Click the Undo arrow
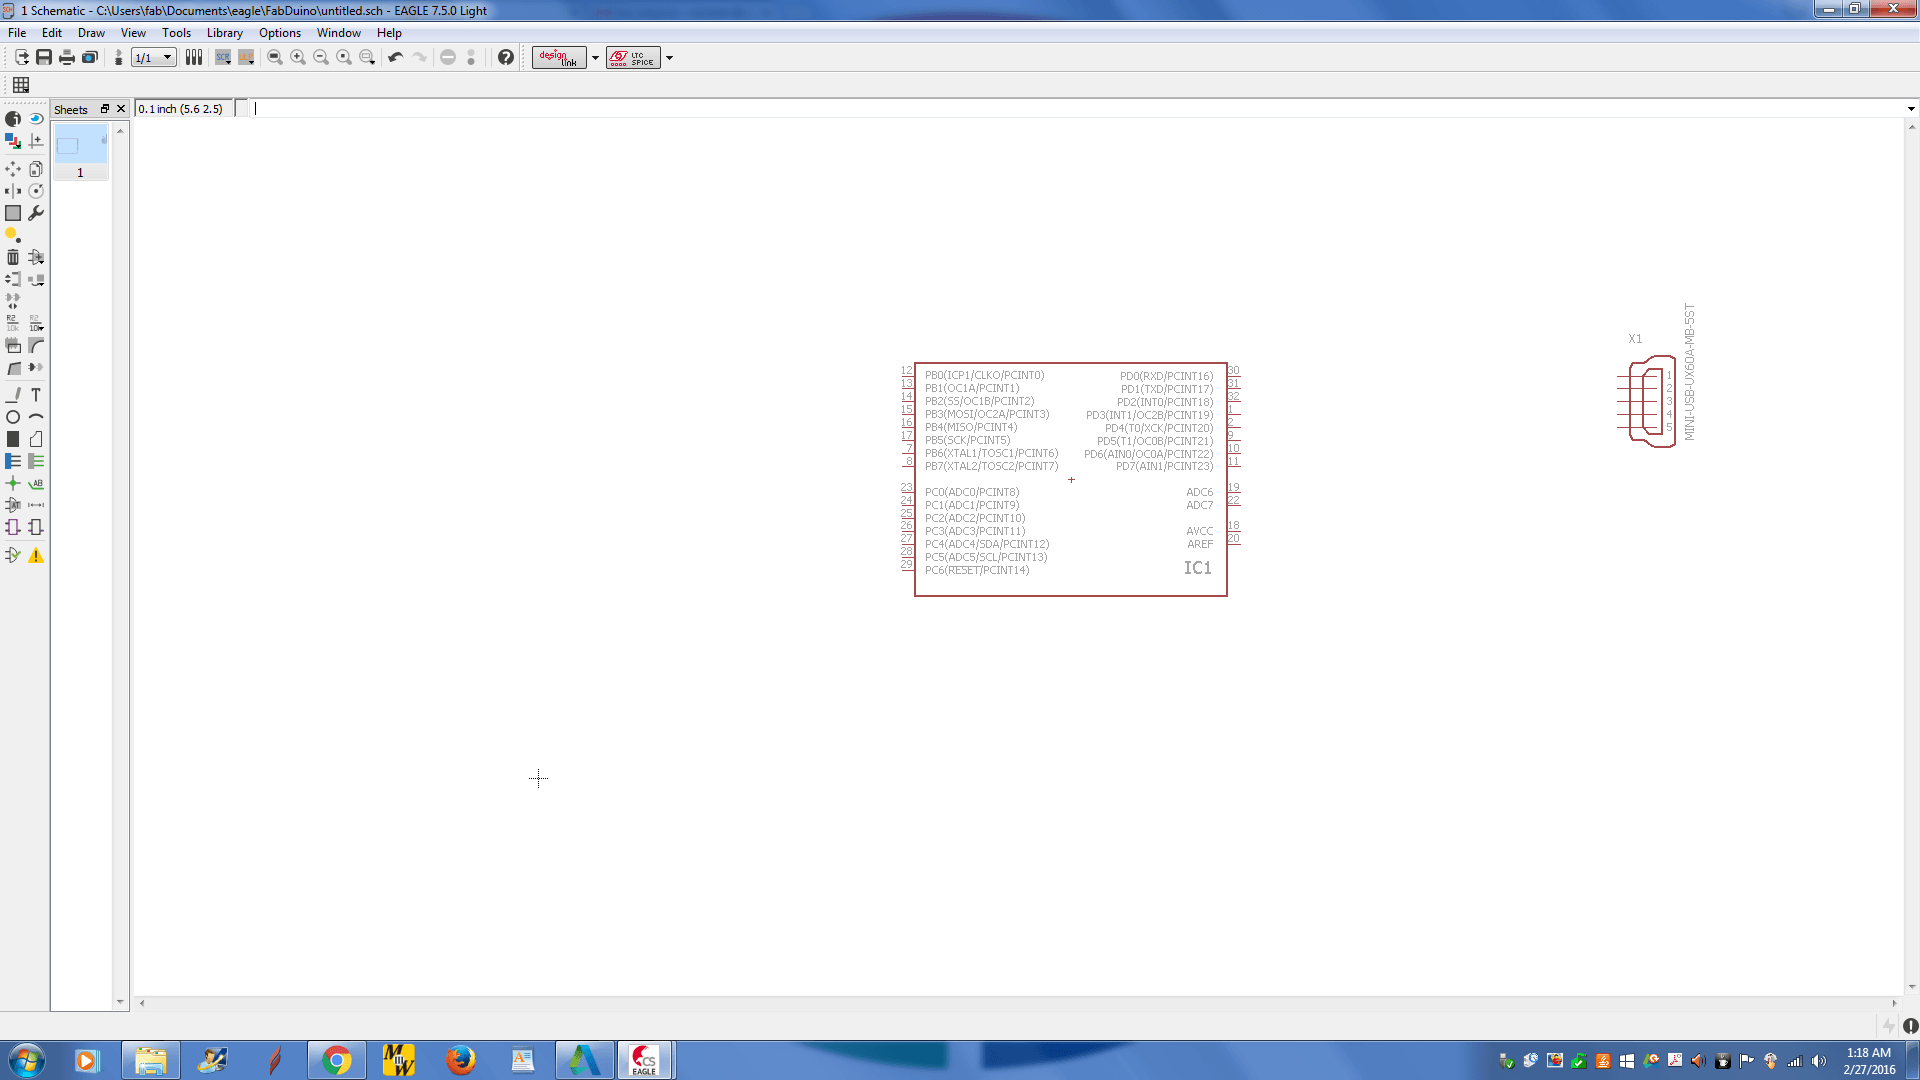Screen dimensions: 1920x1080 click(396, 57)
